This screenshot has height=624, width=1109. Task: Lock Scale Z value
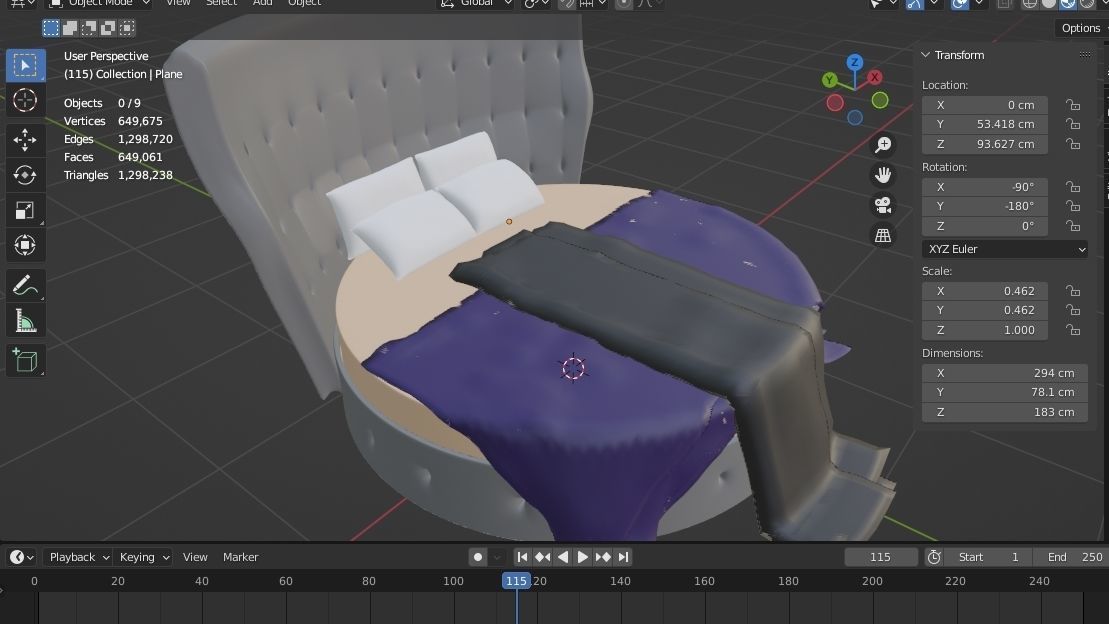pos(1074,330)
